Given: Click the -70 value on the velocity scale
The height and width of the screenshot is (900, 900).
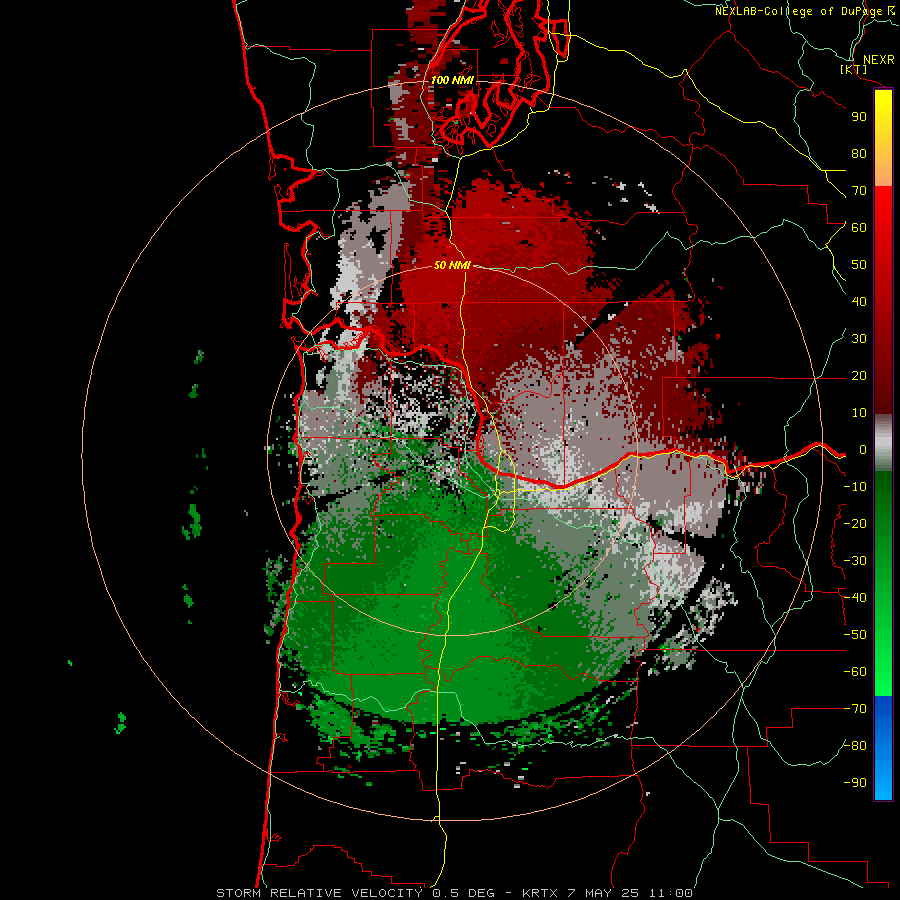Looking at the screenshot, I should pos(855,709).
